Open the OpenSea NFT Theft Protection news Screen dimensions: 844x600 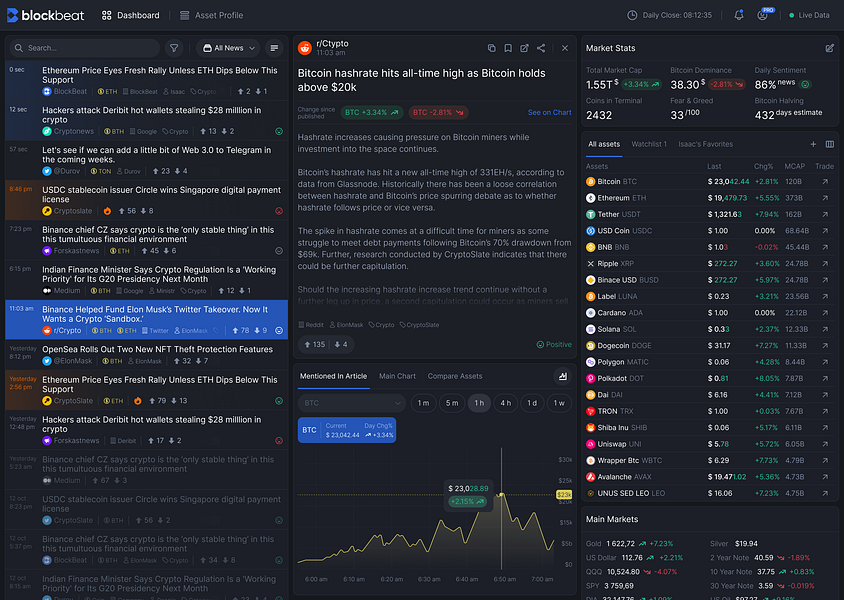146,355
